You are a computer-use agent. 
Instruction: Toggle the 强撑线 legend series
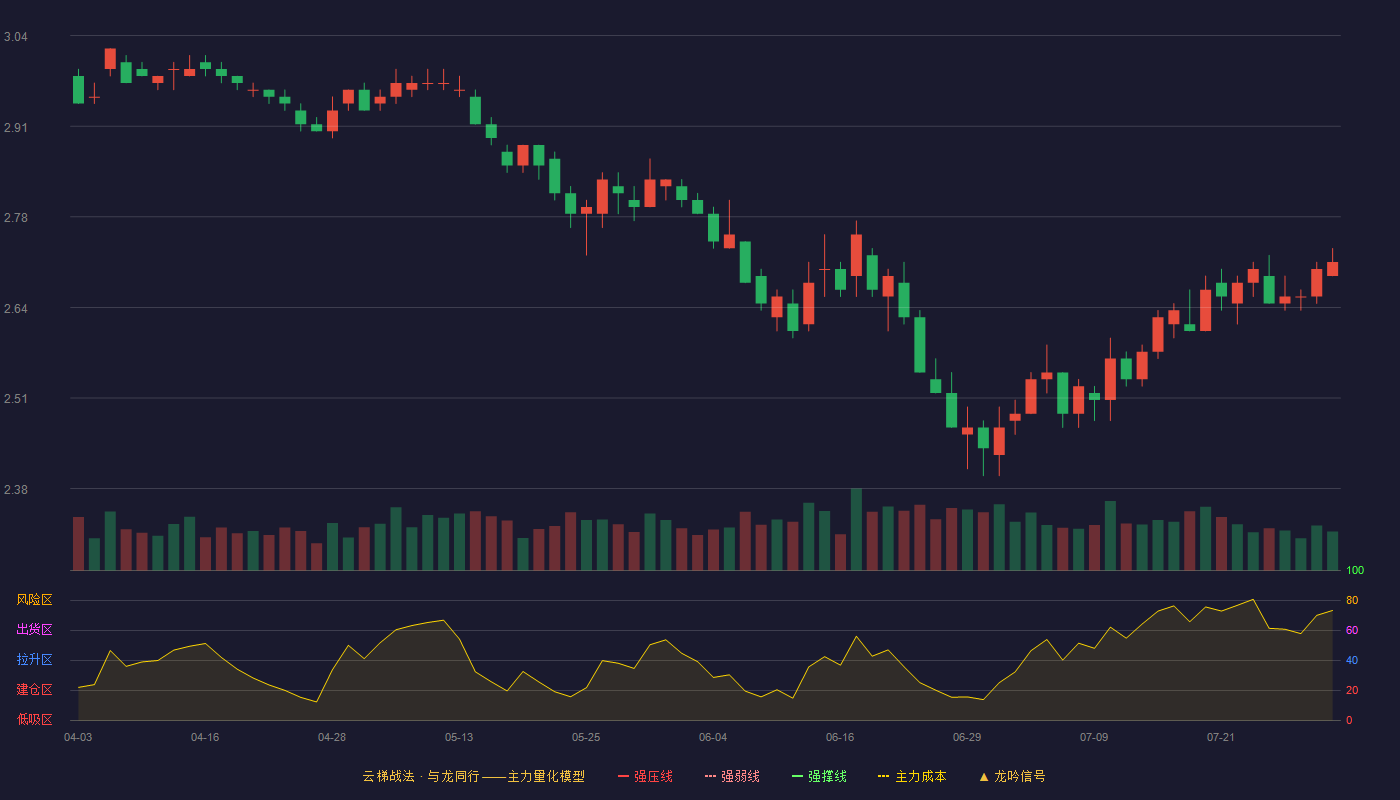click(819, 776)
